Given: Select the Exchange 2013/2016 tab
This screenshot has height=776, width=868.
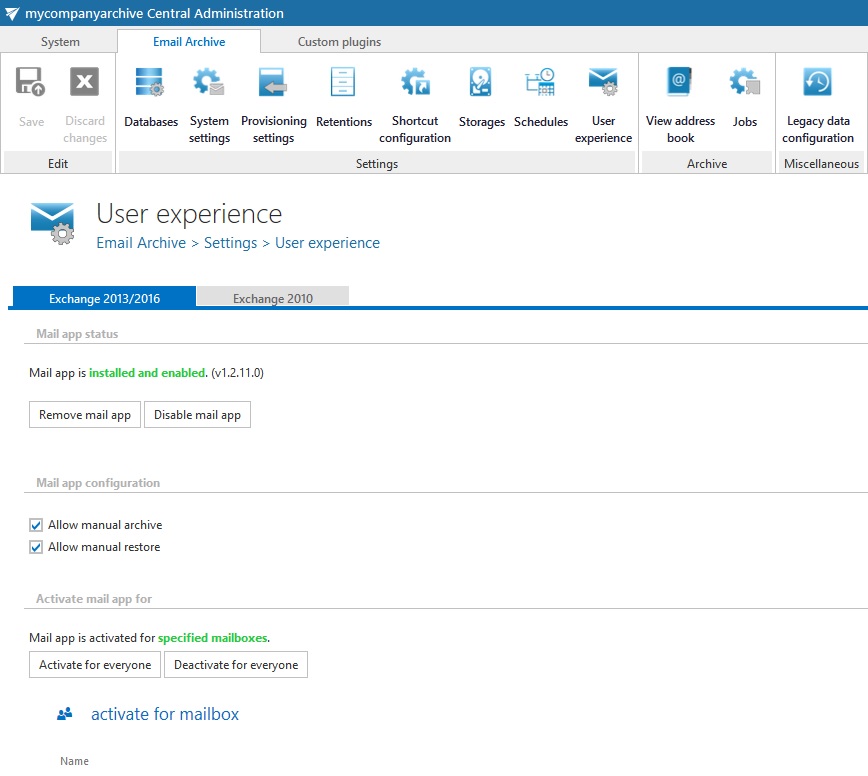Looking at the screenshot, I should [104, 298].
